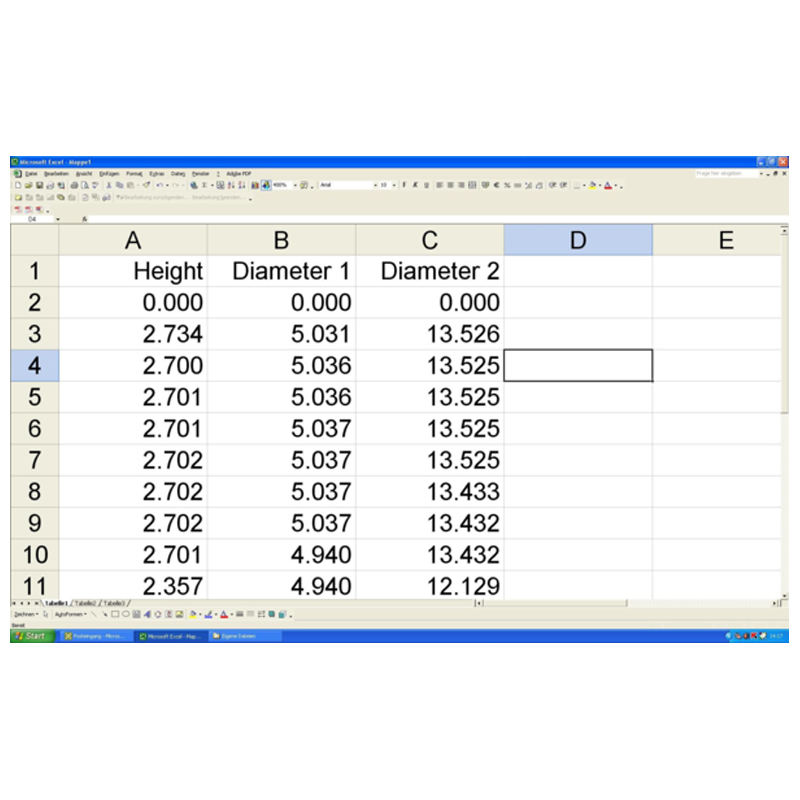This screenshot has height=800, width=800.
Task: Open the Format menu
Action: coord(134,174)
